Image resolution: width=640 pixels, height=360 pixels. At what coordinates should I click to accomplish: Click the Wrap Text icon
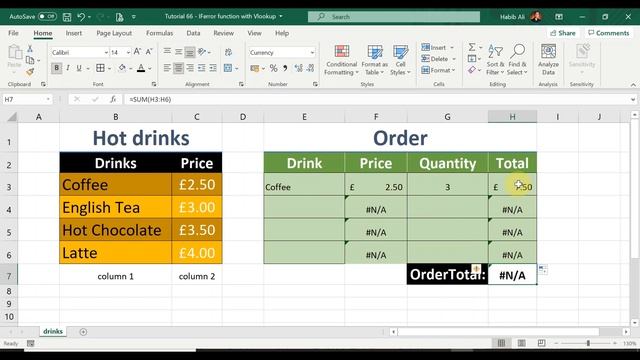[x=228, y=52]
